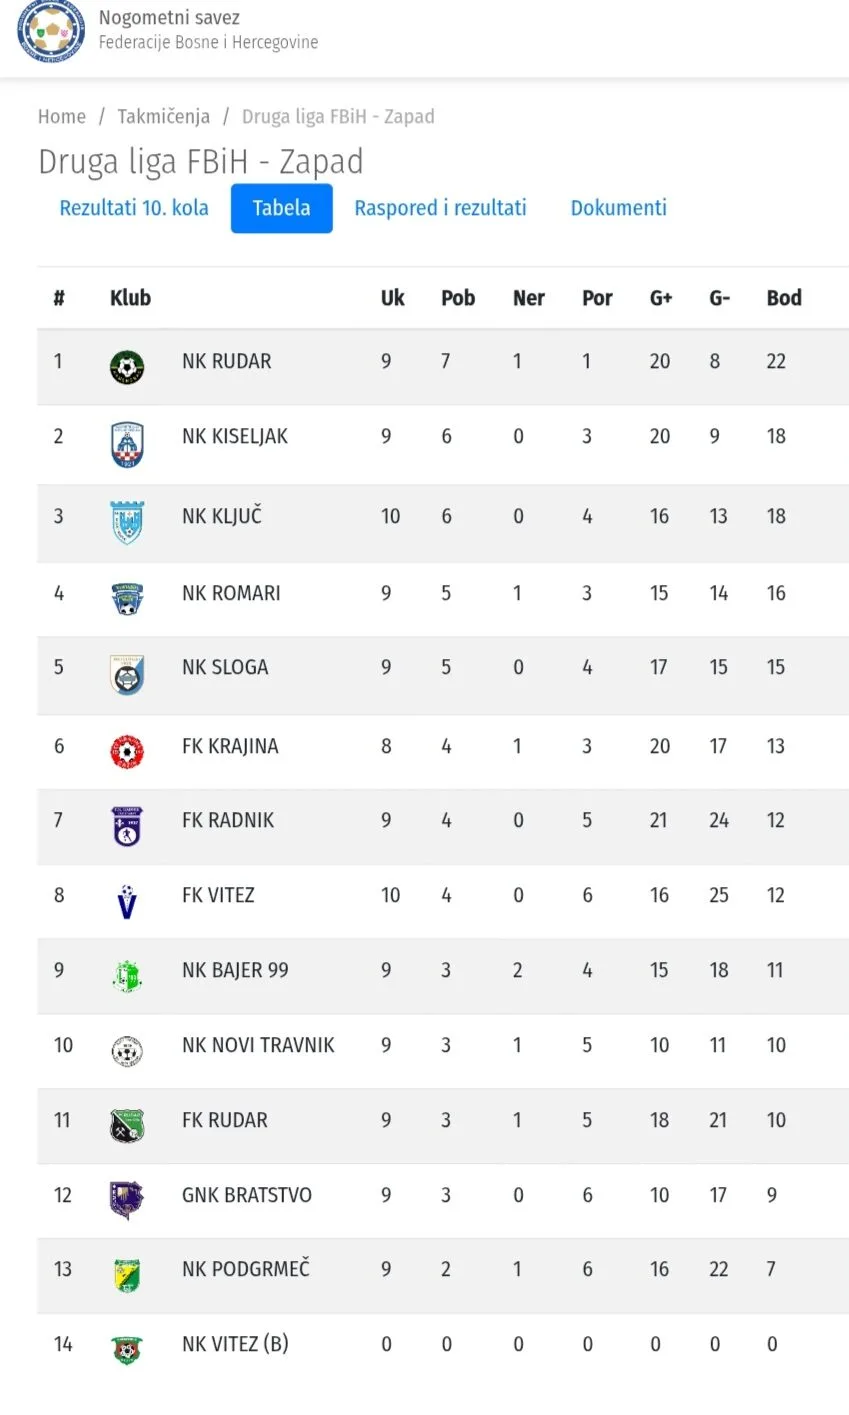Click the NK Kiseljak club crest
The height and width of the screenshot is (1415, 849).
click(127, 445)
